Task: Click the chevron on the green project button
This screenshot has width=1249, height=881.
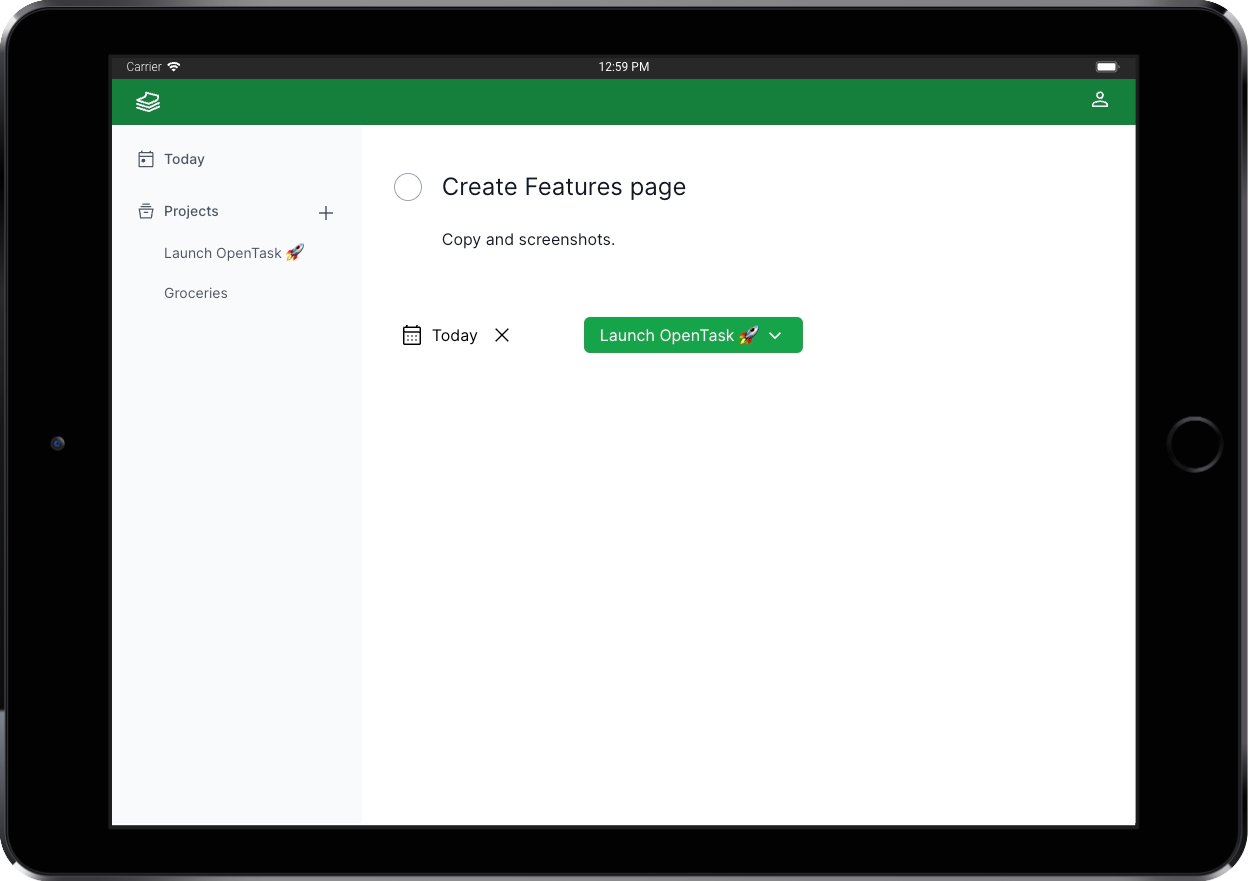Action: click(776, 336)
